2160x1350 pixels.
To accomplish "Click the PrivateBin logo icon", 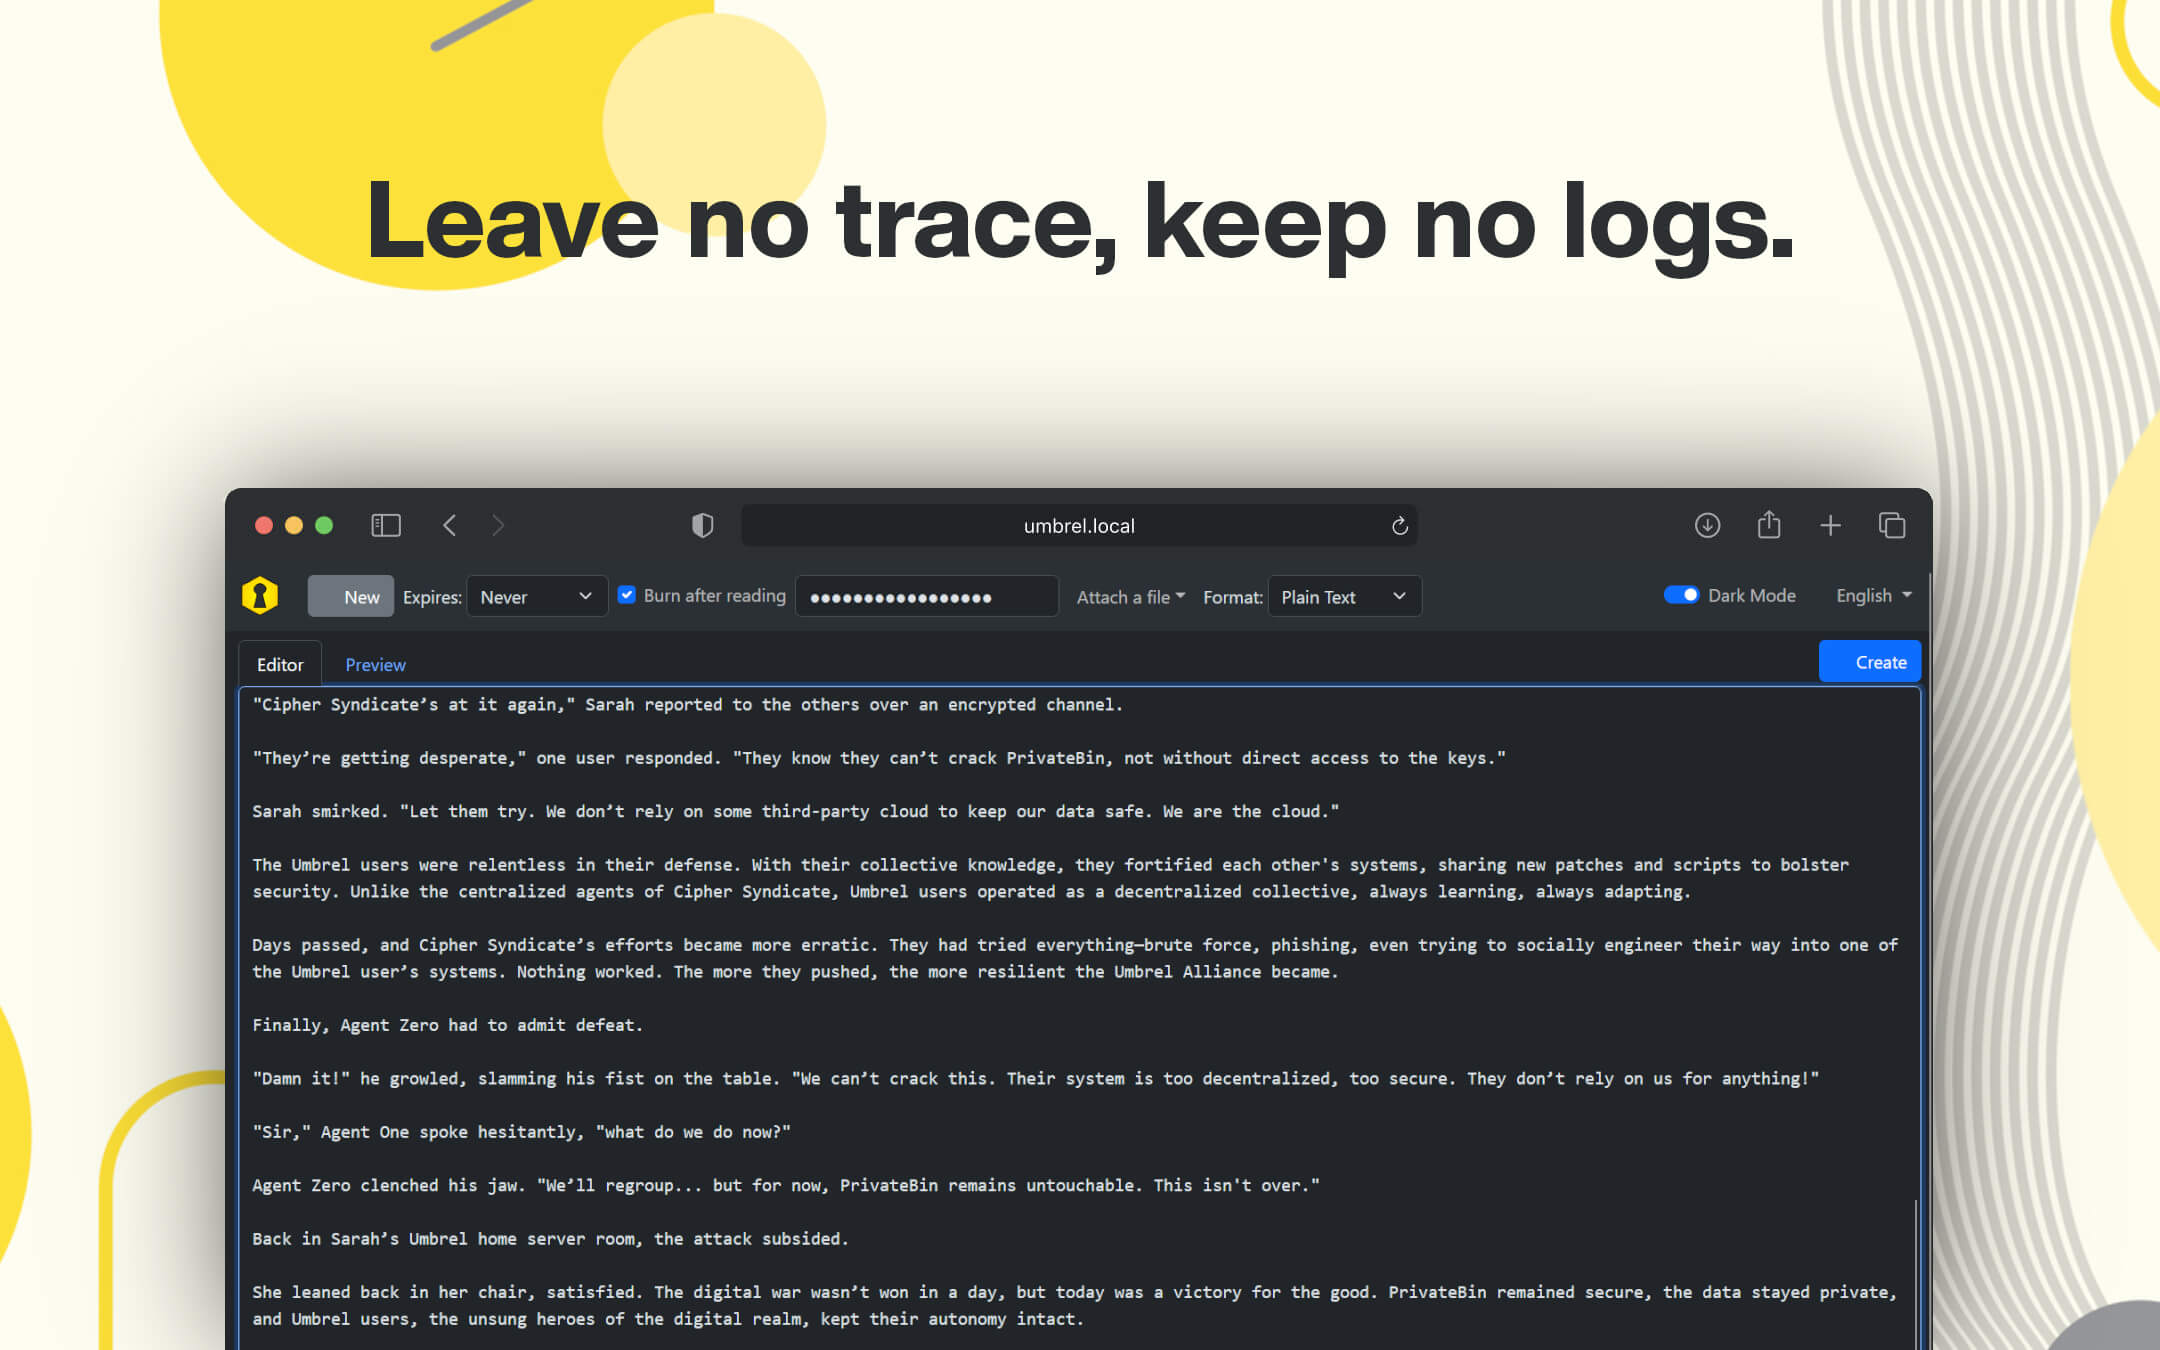I will tap(260, 595).
